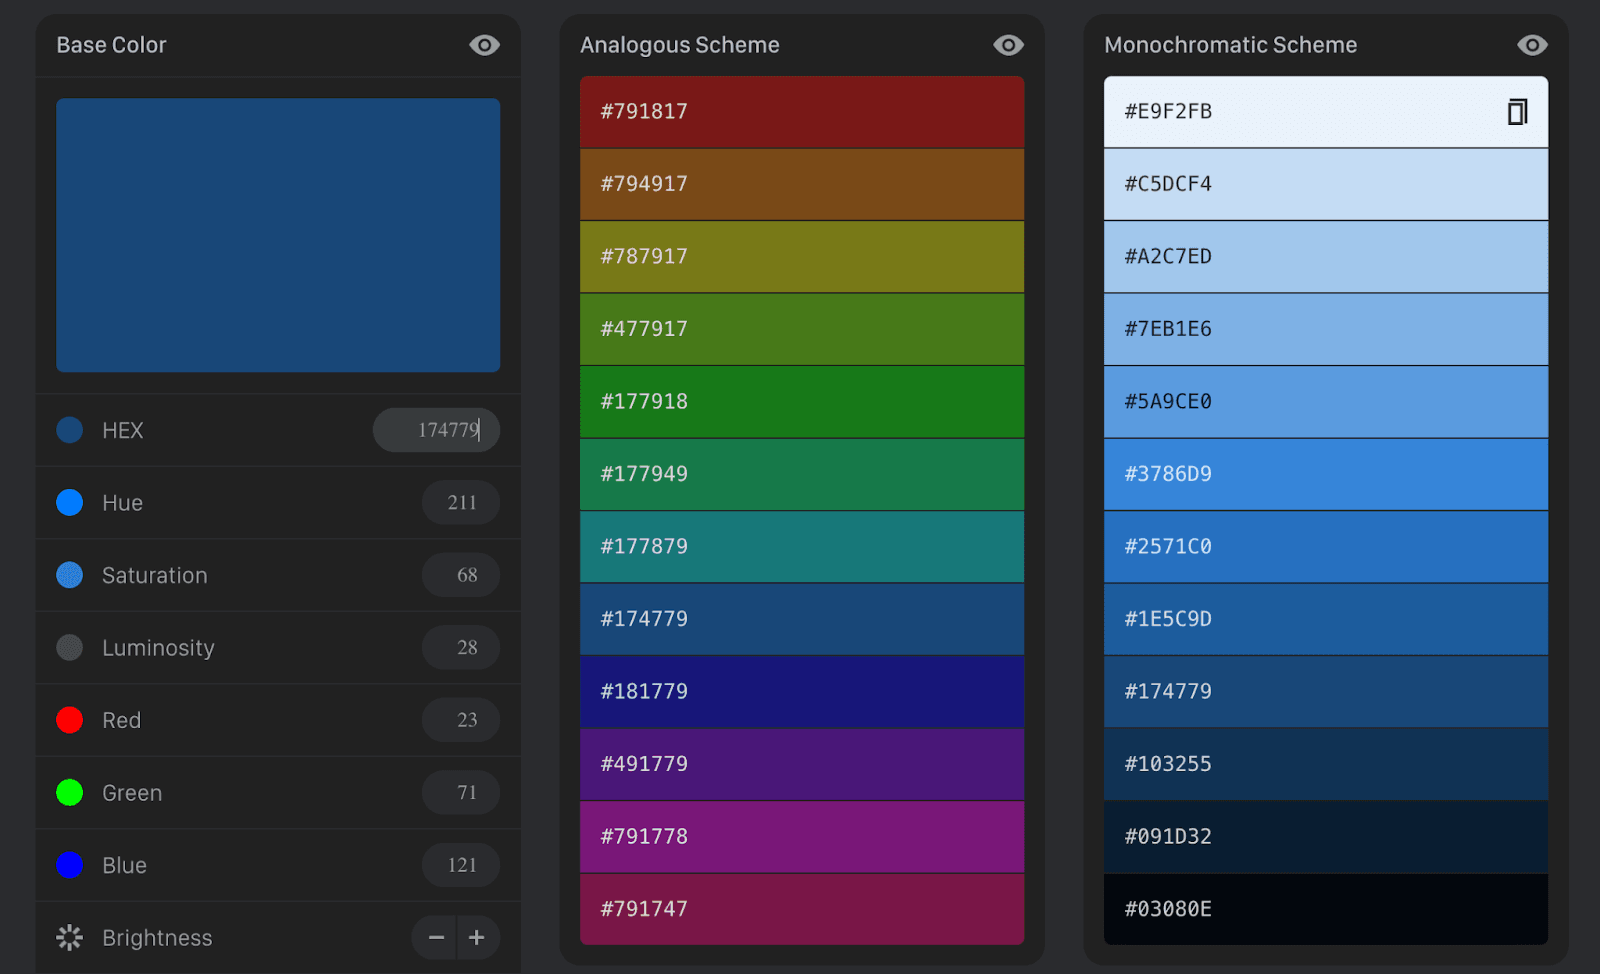Select the red circle icon beside Red

tap(69, 719)
